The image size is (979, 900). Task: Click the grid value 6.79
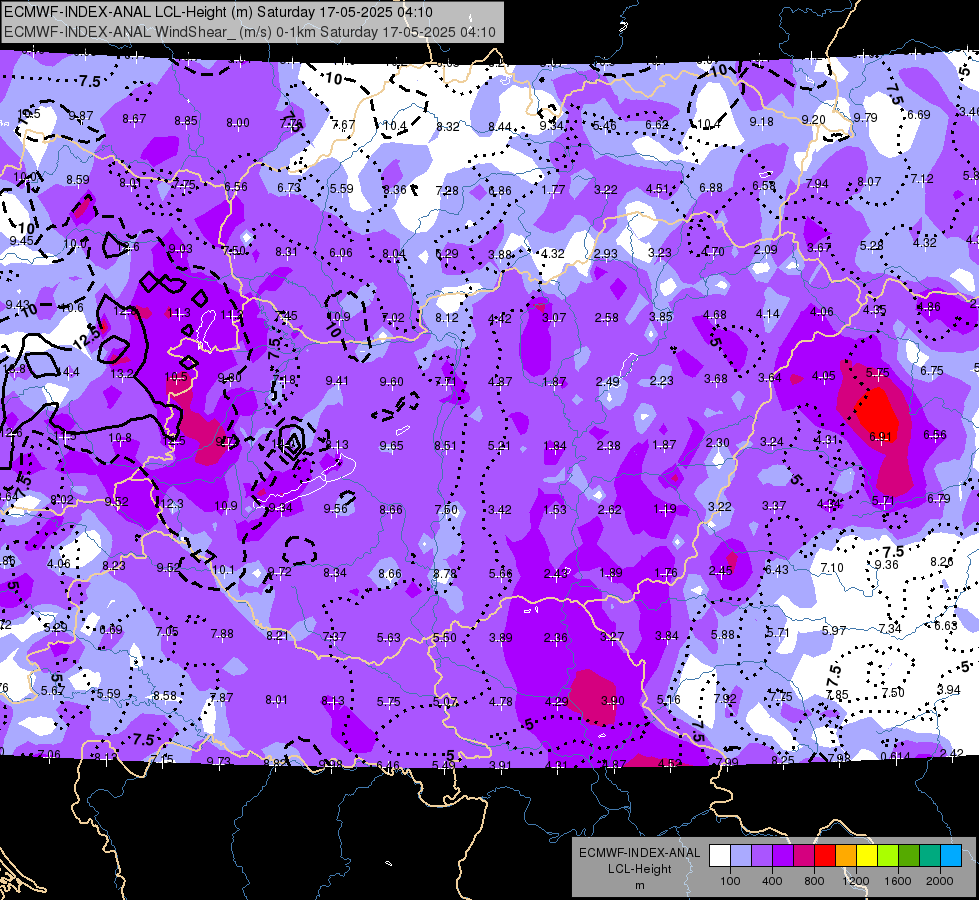point(938,498)
